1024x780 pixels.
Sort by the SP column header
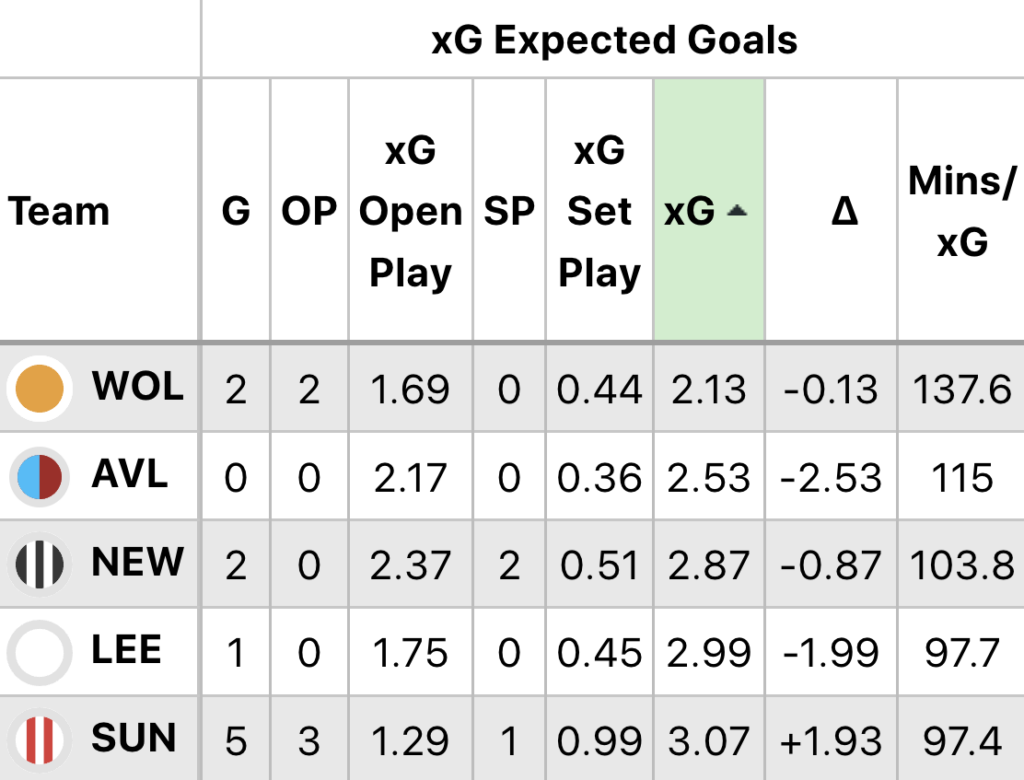(x=509, y=211)
